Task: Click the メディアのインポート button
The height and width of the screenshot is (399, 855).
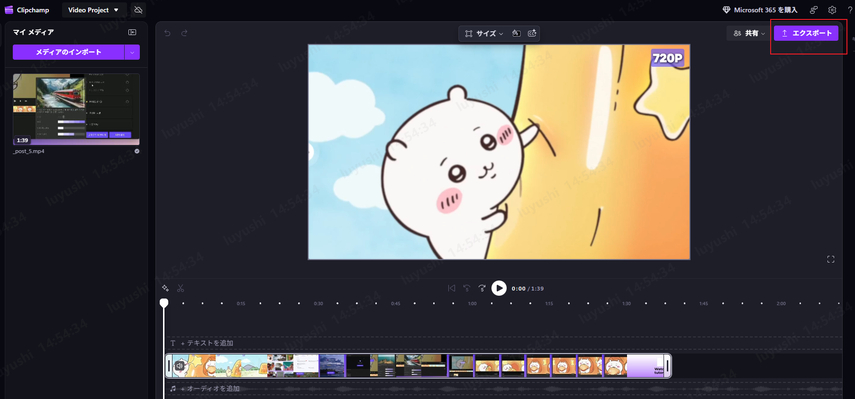Action: pos(69,52)
